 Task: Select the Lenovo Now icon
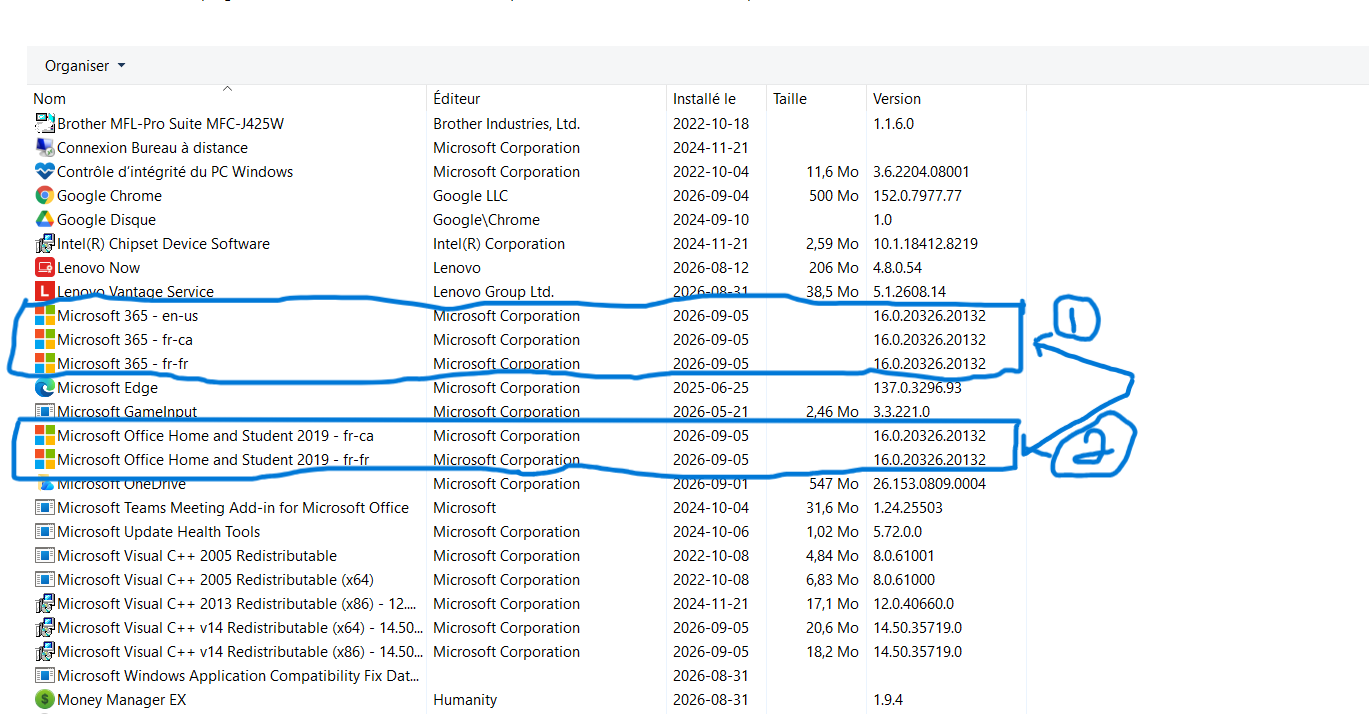(44, 268)
